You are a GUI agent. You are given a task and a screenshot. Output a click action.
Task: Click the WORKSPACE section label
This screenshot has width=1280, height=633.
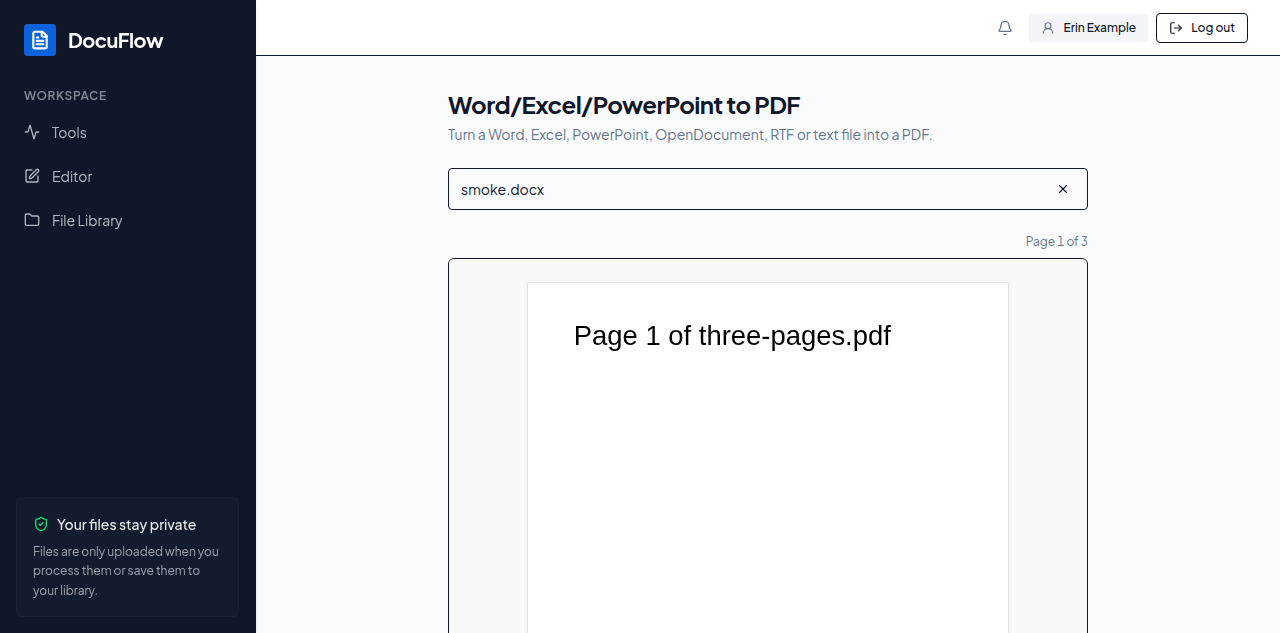click(65, 96)
